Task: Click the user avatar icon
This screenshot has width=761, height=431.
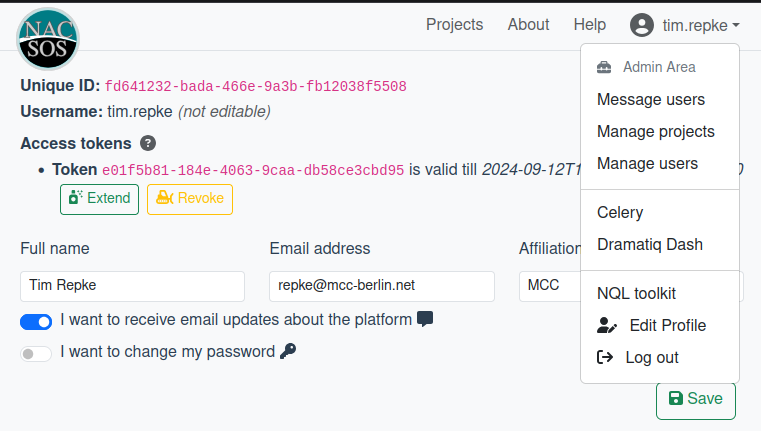Action: [642, 25]
